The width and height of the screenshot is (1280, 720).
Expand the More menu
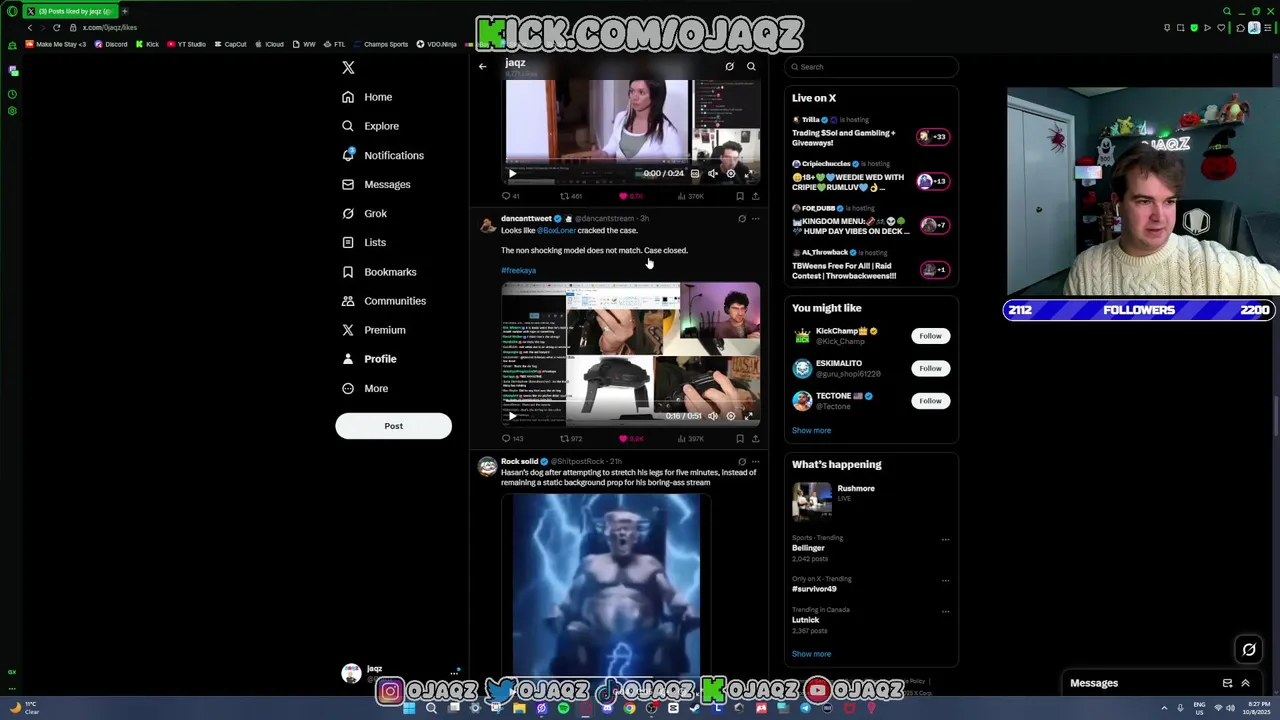click(365, 388)
